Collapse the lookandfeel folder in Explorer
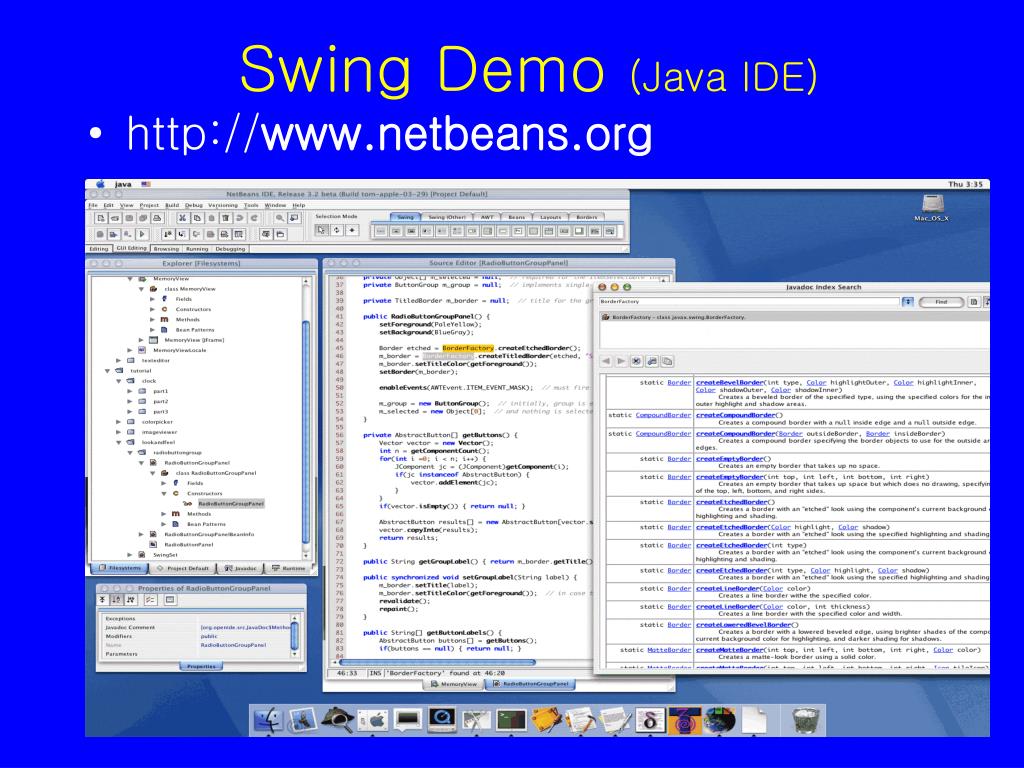The height and width of the screenshot is (768, 1024). pos(119,442)
